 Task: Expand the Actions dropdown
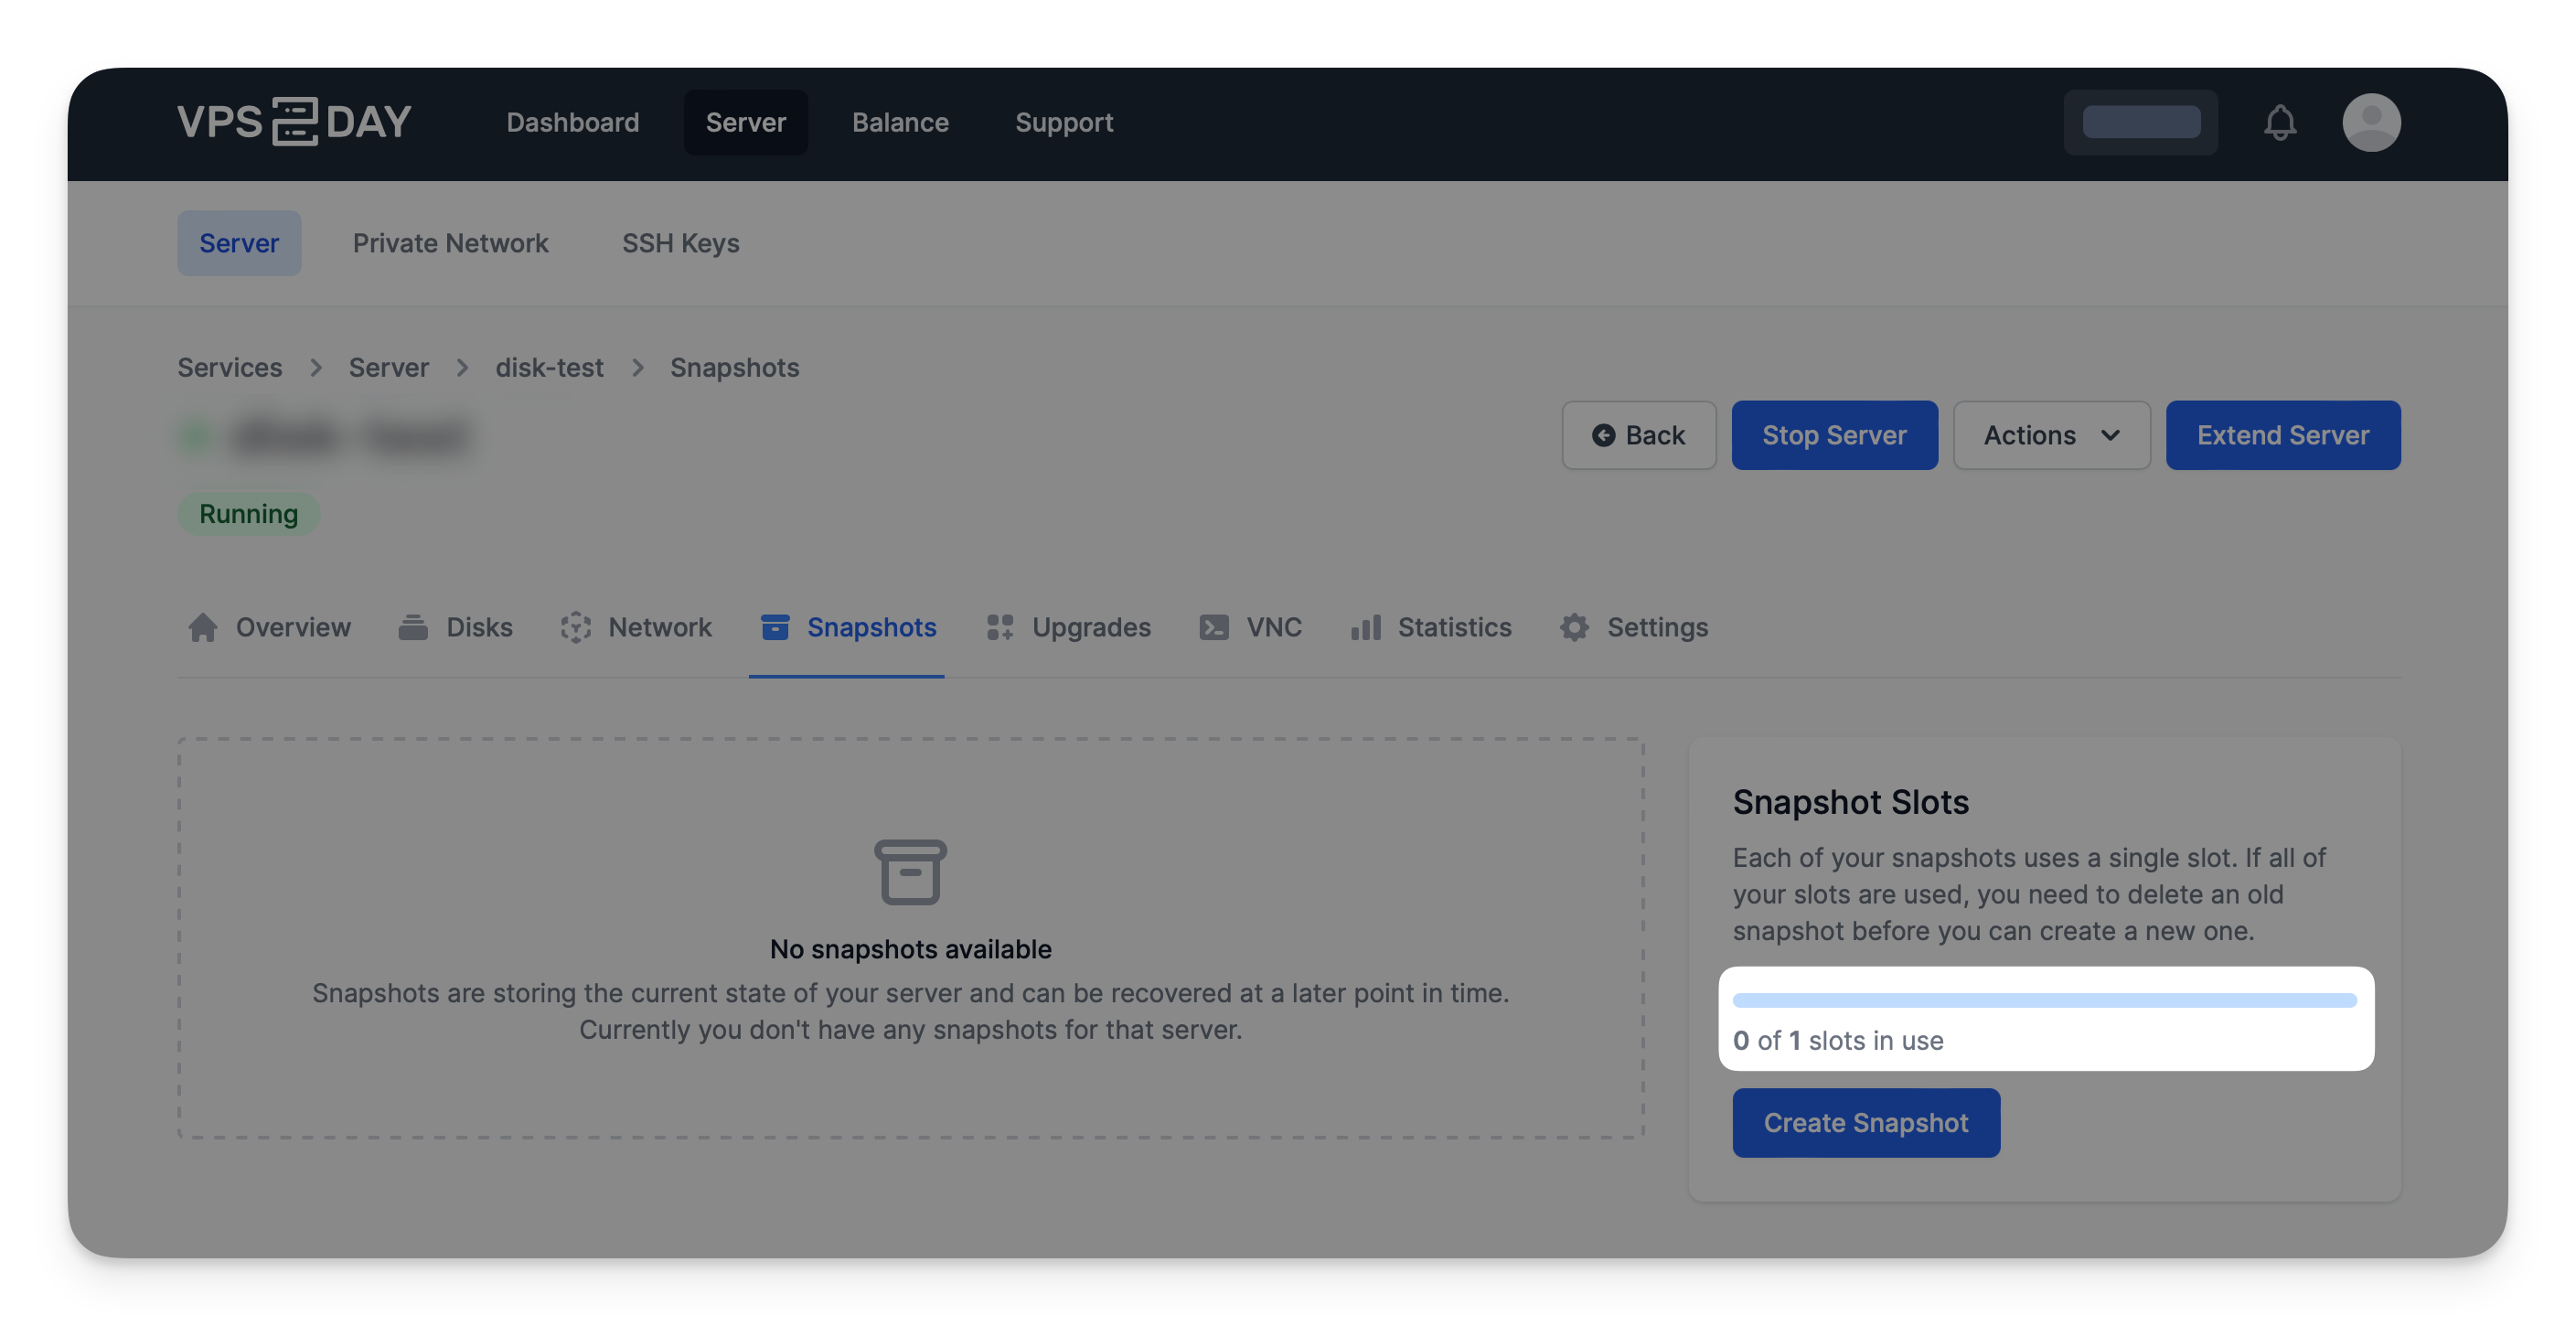point(2051,435)
